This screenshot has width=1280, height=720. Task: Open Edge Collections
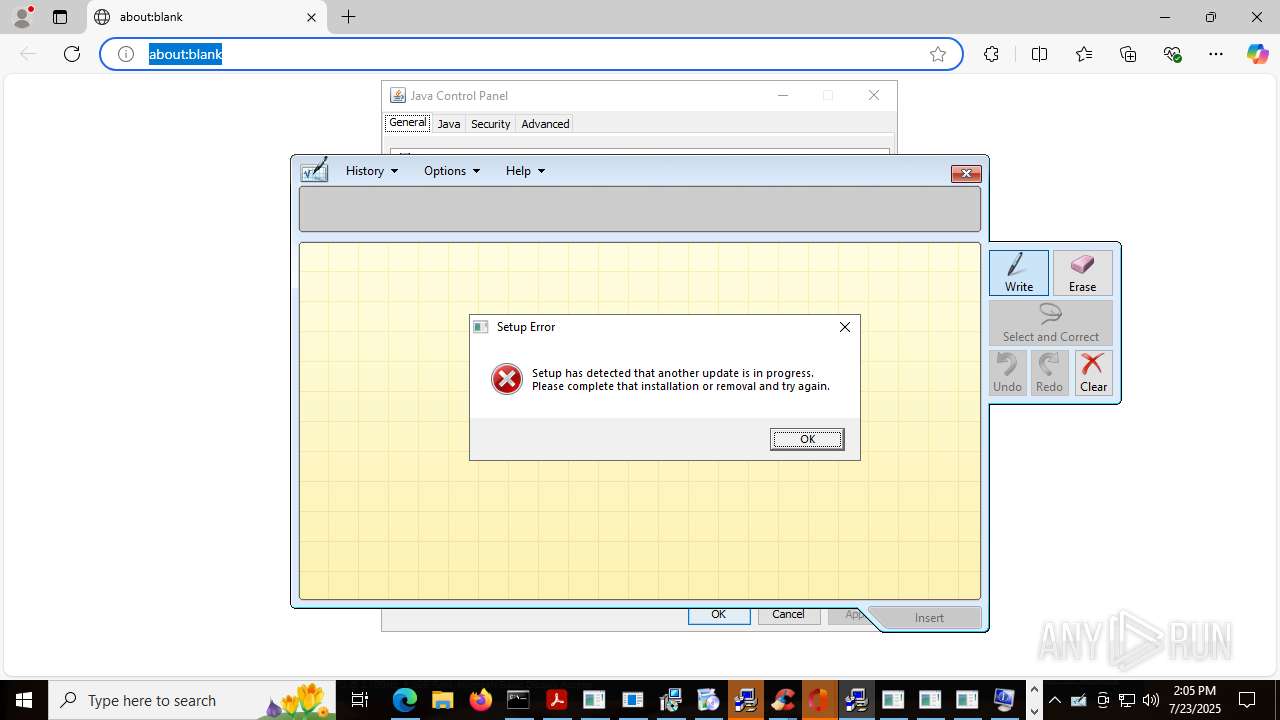(1128, 54)
